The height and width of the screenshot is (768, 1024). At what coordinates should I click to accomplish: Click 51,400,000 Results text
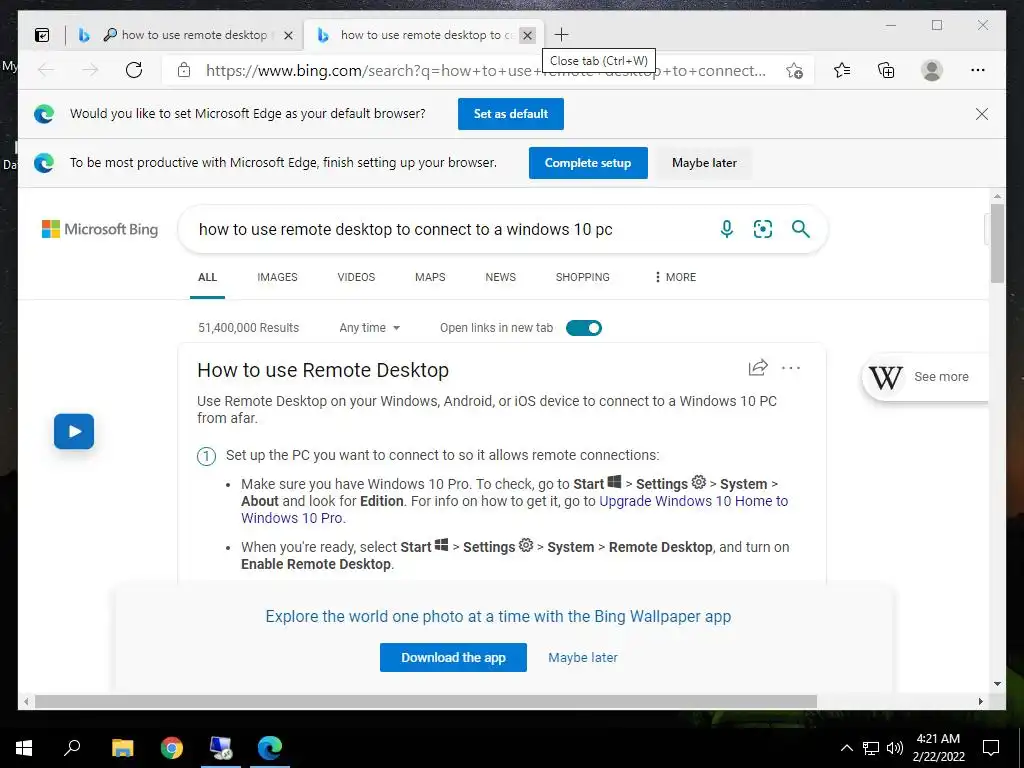pyautogui.click(x=248, y=328)
